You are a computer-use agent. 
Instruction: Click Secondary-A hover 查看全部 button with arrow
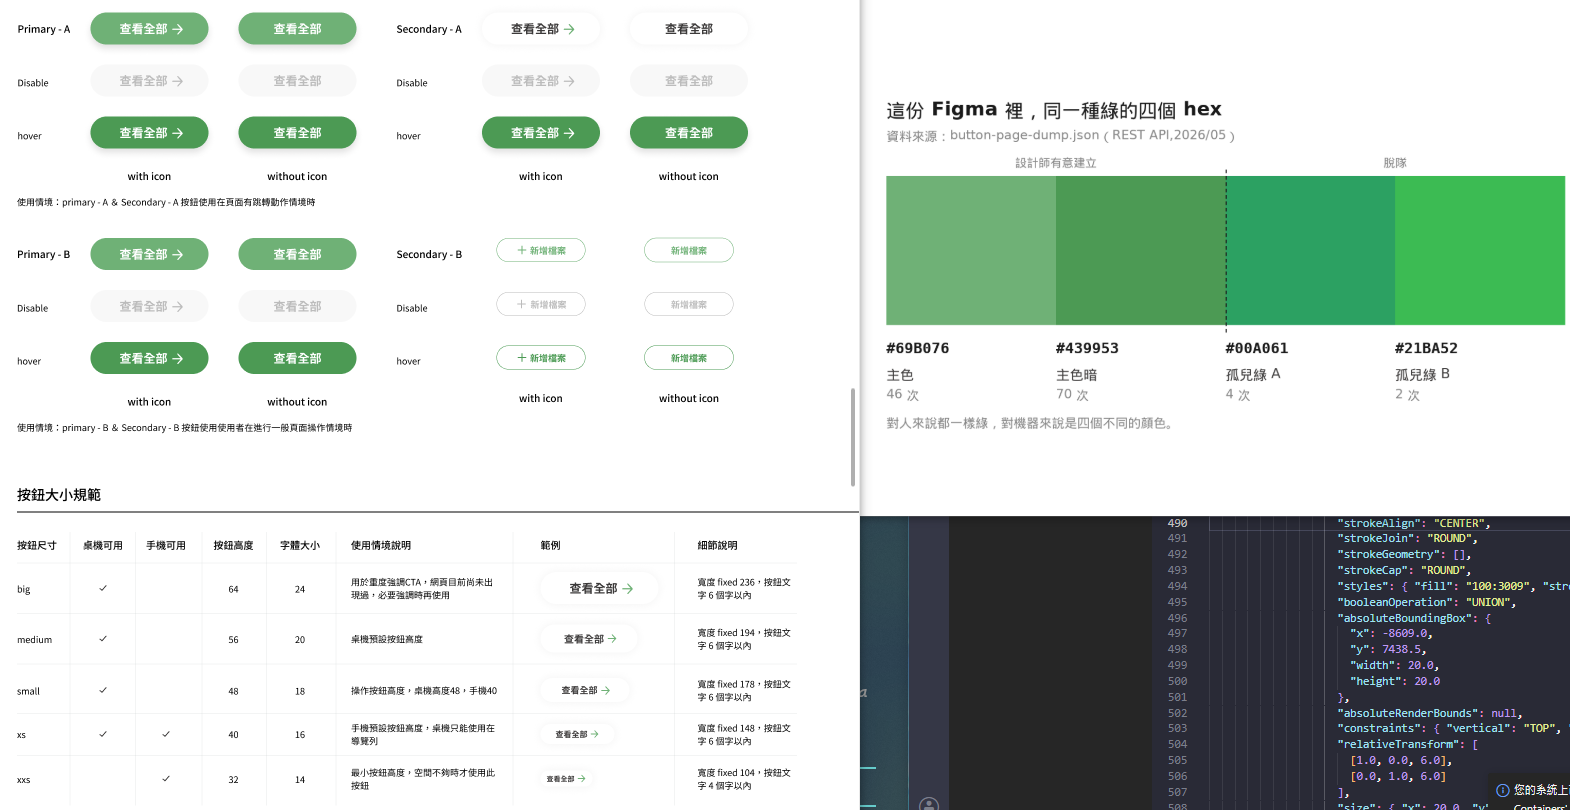click(x=541, y=132)
